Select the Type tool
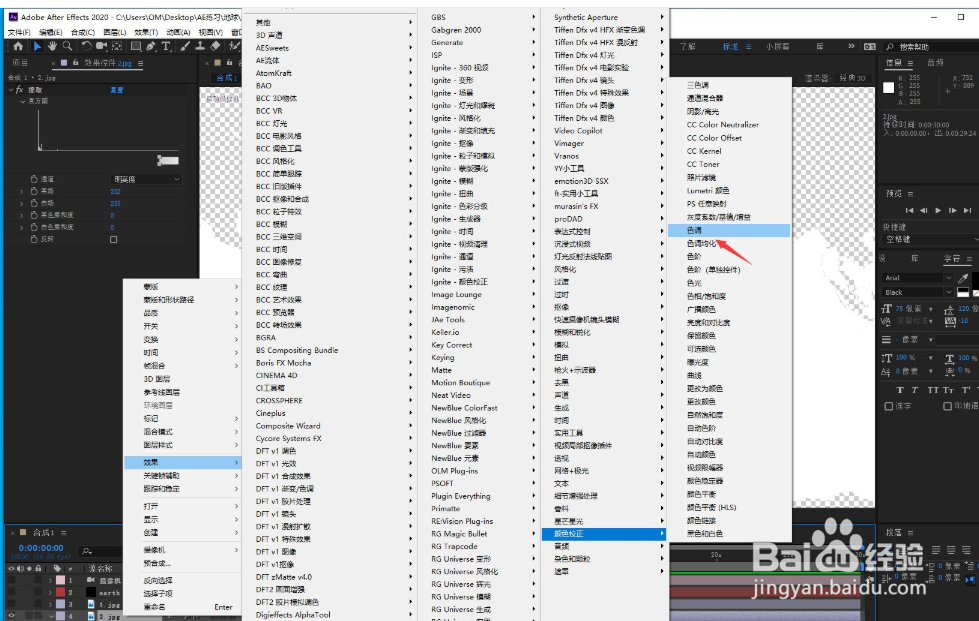979x621 pixels. [166, 46]
